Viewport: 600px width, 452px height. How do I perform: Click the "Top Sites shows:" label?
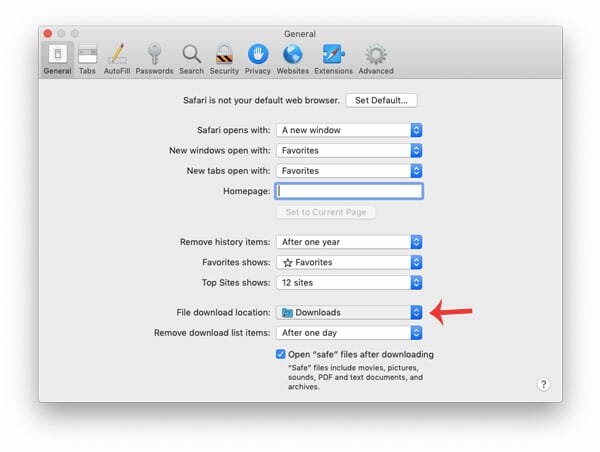coord(236,282)
